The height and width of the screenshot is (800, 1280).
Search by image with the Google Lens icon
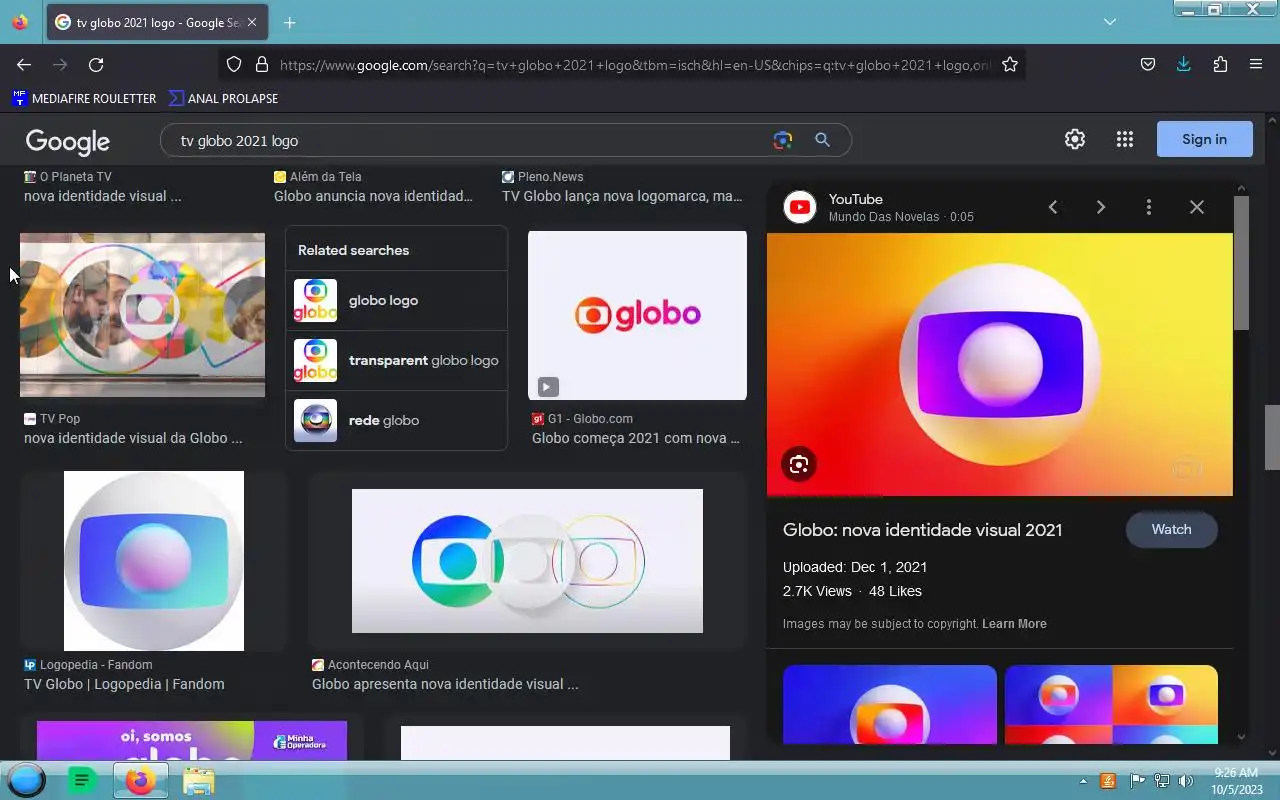(x=783, y=140)
